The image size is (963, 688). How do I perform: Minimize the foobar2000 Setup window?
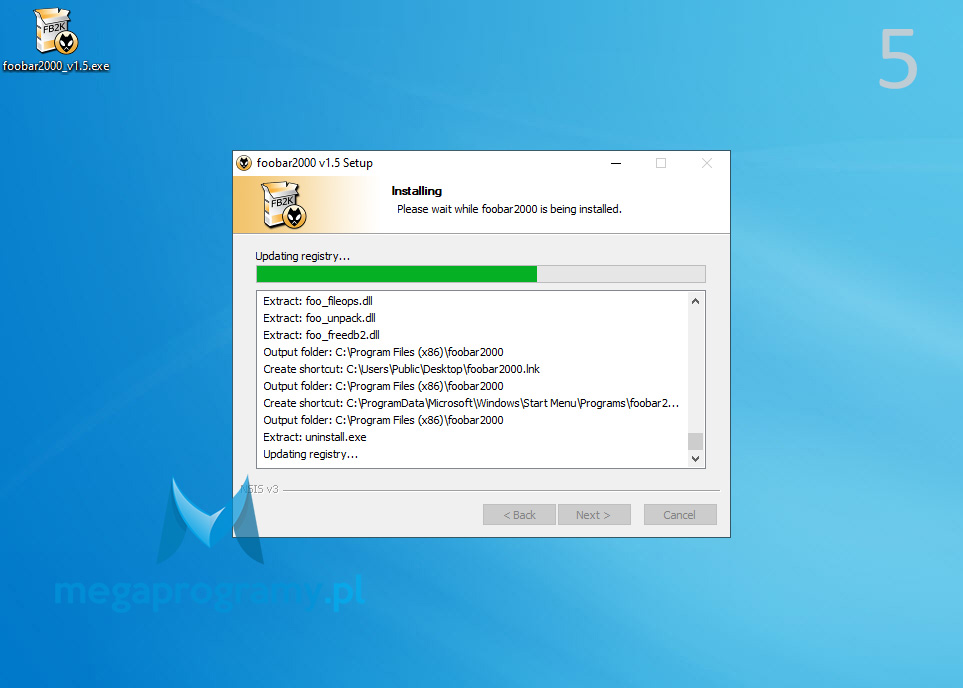click(x=616, y=163)
